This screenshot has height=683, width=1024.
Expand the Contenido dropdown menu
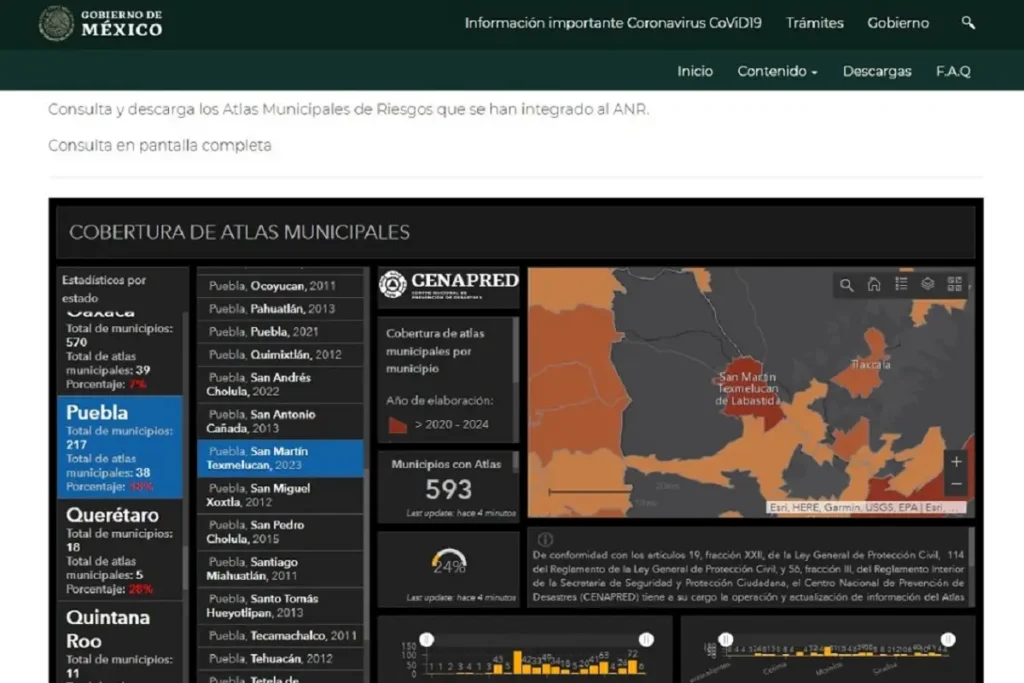click(x=777, y=71)
